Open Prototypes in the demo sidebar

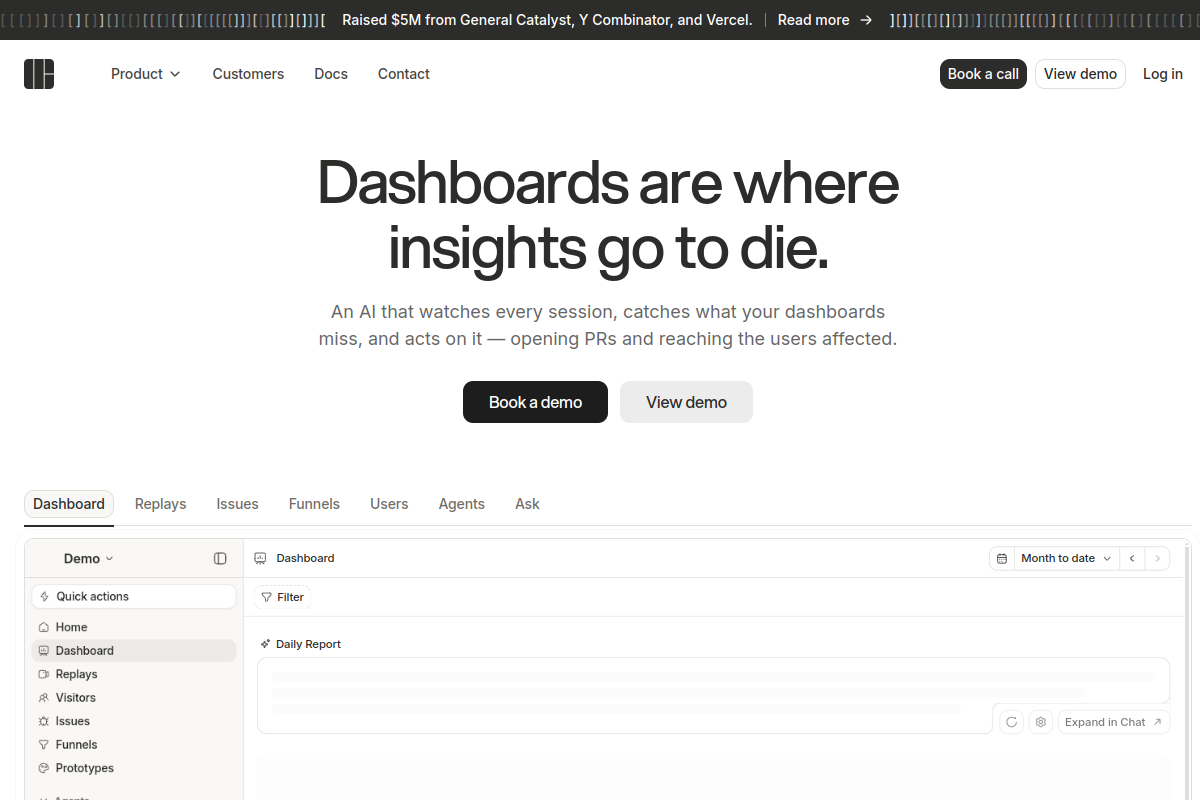point(134,768)
